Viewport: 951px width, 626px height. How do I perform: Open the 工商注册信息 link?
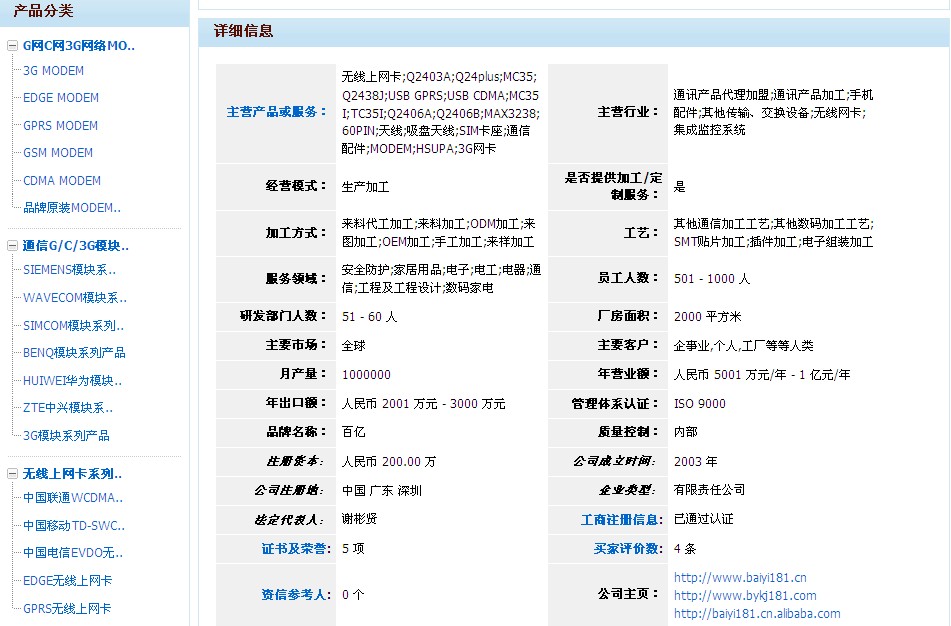click(622, 520)
